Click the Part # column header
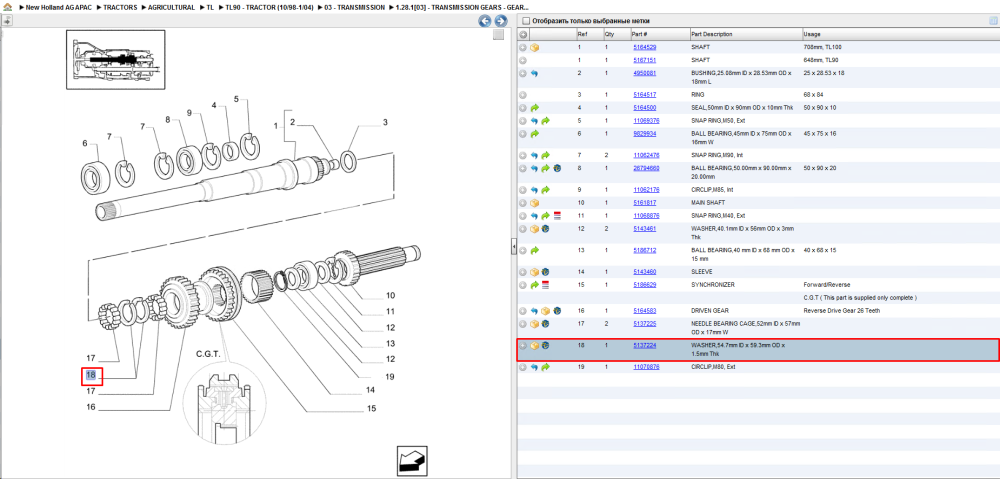This screenshot has height=479, width=1000. [x=640, y=34]
